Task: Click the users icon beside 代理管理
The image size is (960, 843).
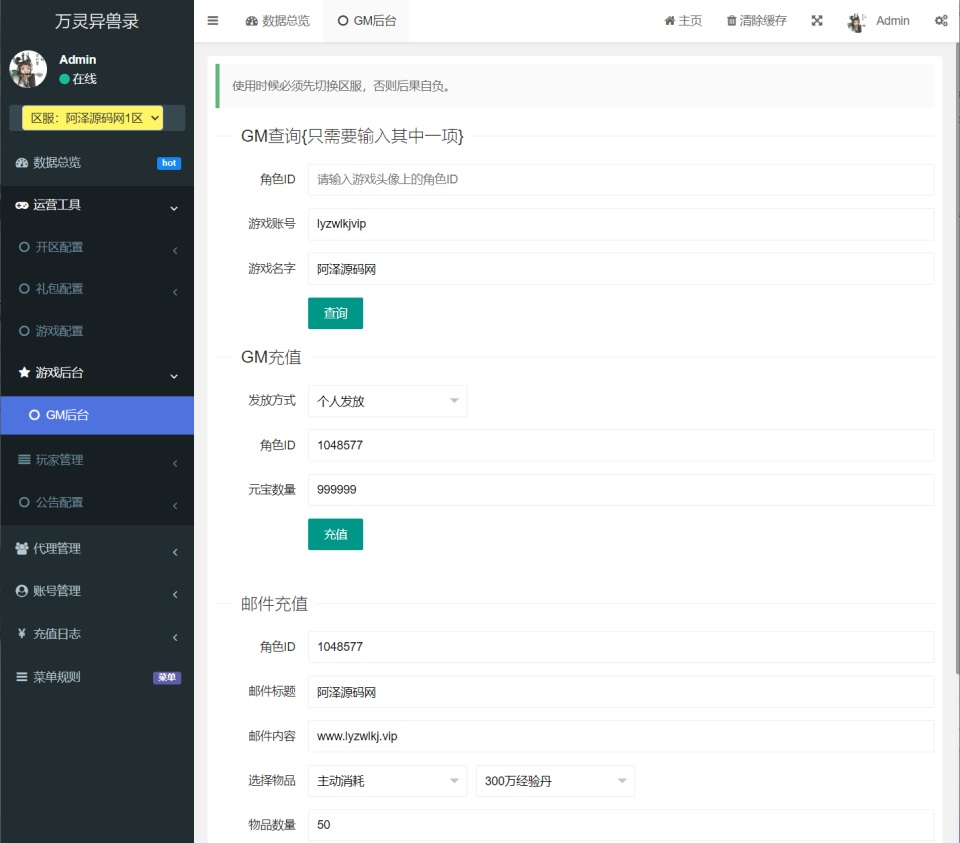Action: (x=22, y=549)
